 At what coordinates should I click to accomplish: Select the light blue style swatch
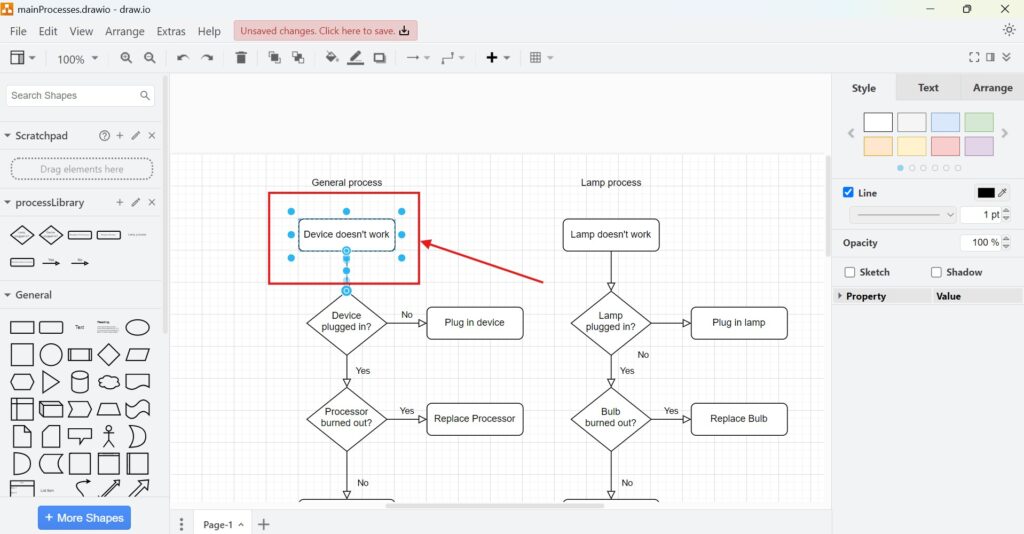click(x=945, y=122)
